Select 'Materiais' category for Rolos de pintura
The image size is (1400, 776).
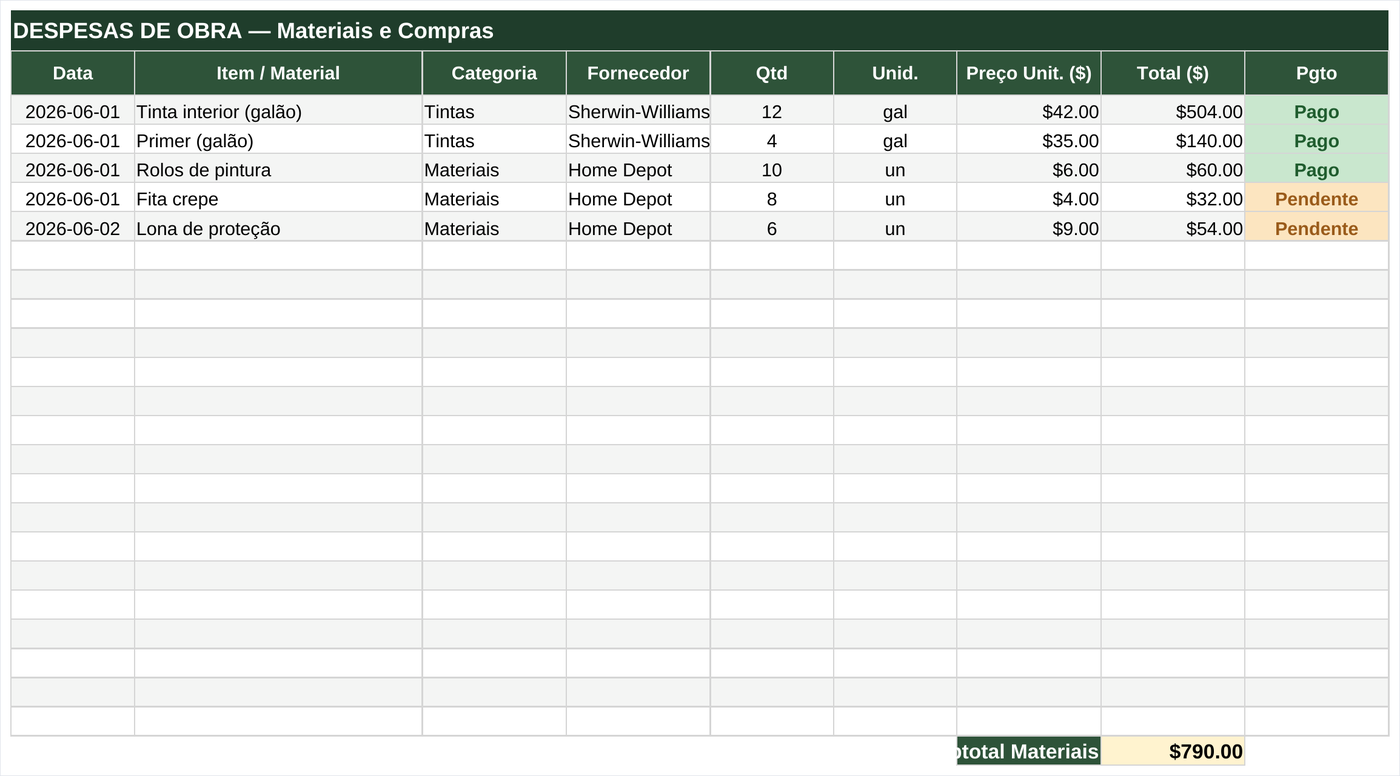(494, 169)
